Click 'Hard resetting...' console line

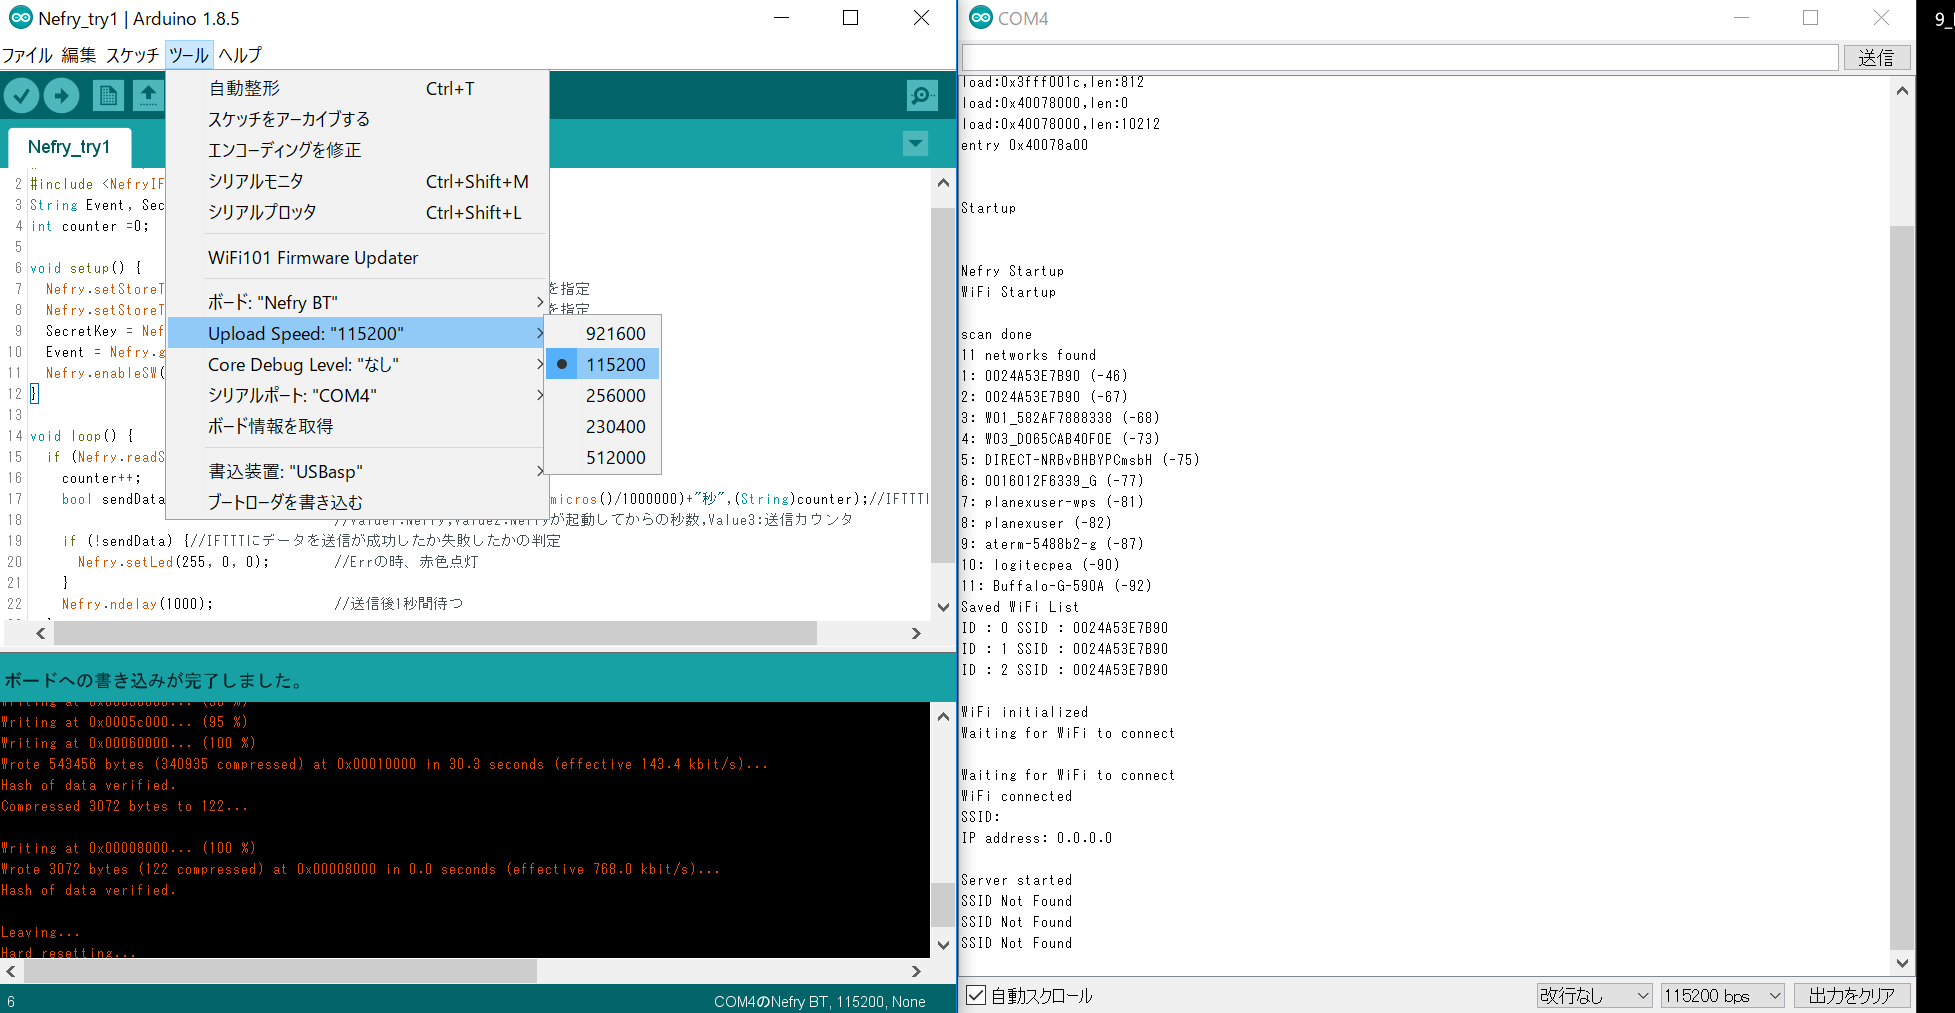point(69,953)
